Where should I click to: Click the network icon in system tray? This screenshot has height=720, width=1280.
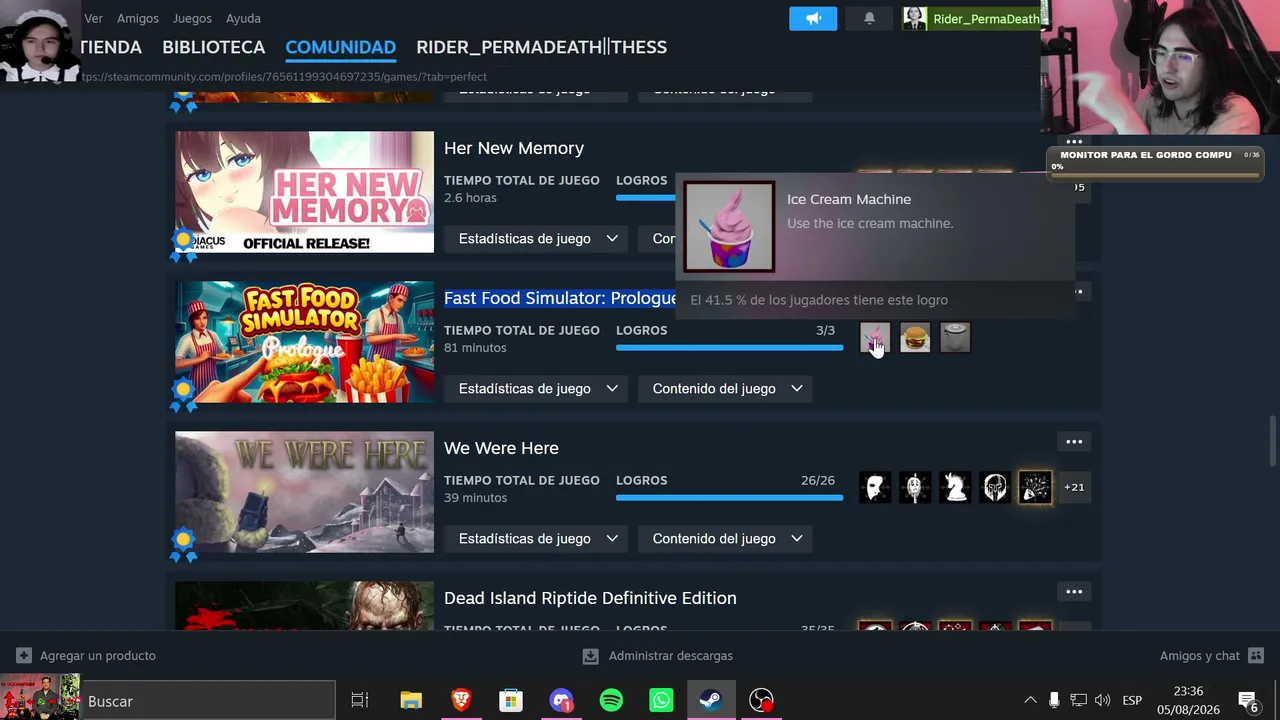point(1078,701)
